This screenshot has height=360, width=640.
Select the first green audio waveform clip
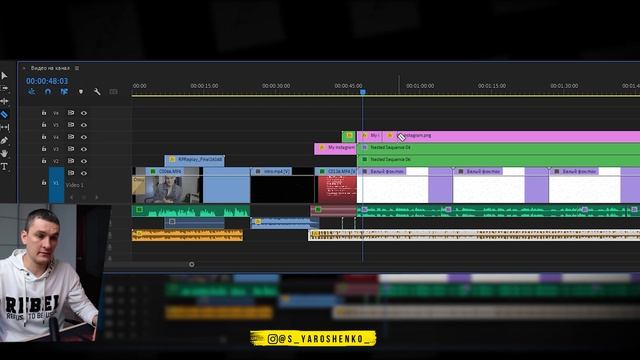(191, 211)
